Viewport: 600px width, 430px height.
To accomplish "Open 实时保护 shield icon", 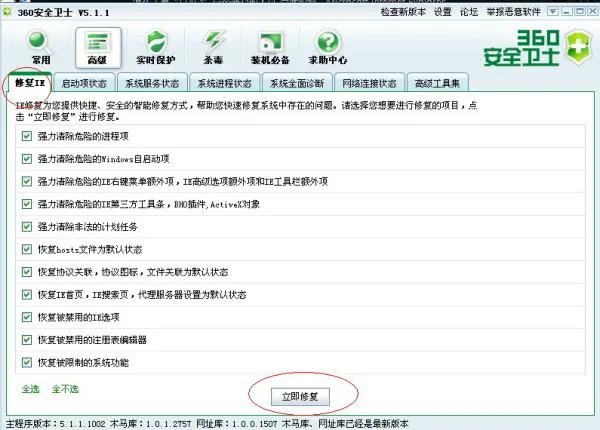I will click(155, 44).
